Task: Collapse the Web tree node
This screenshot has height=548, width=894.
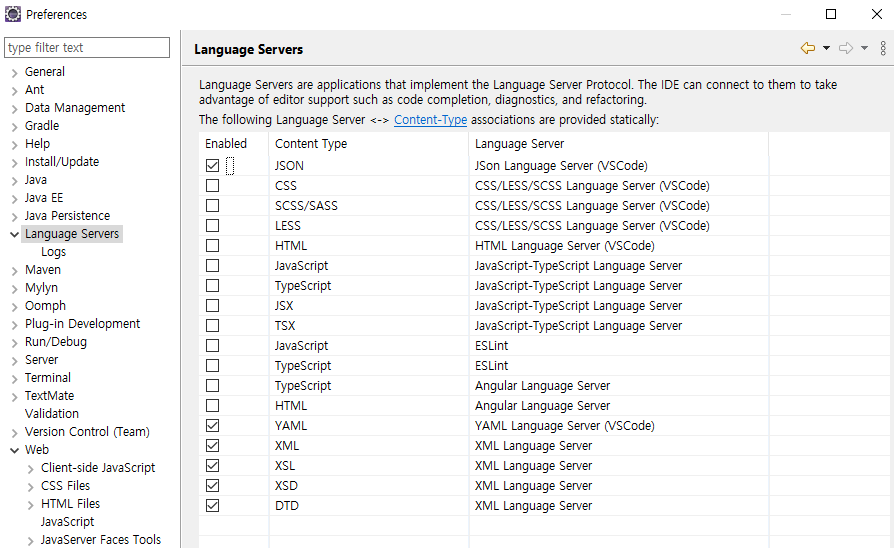Action: coord(15,450)
